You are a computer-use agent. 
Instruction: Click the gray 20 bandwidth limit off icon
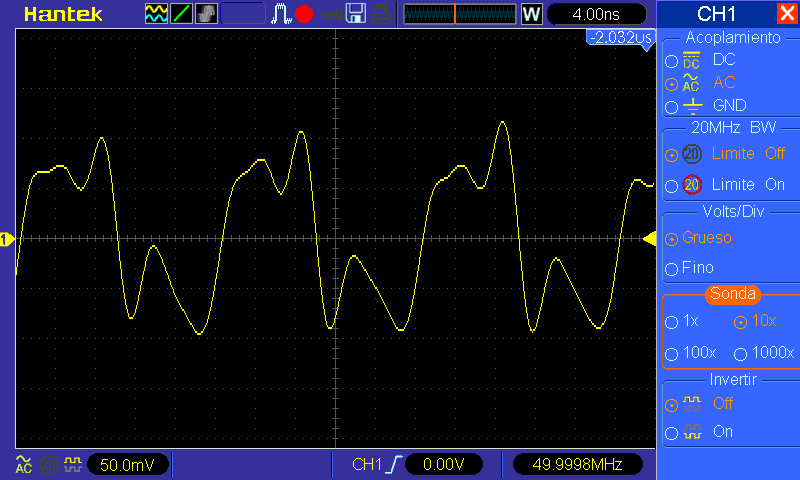pos(692,154)
